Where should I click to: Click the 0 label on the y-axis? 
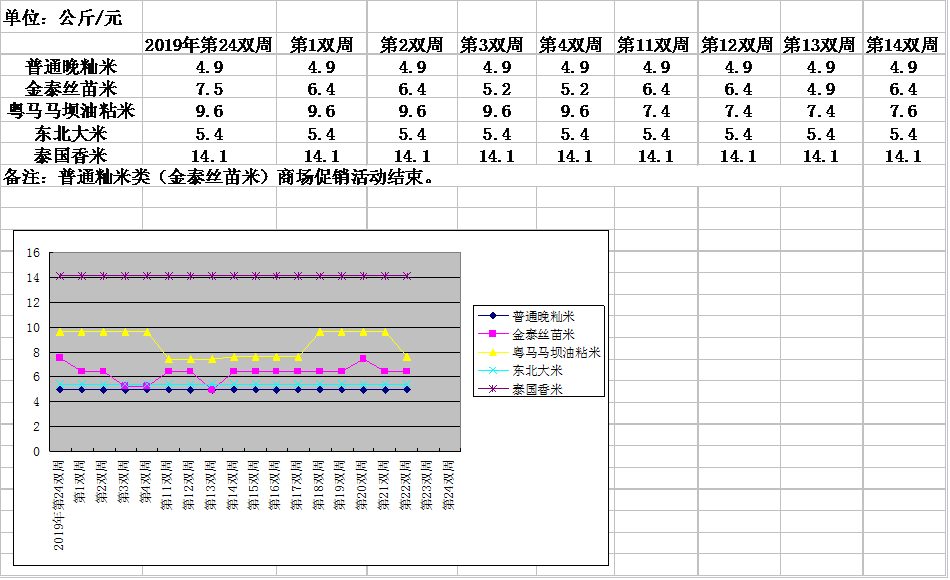[37, 451]
